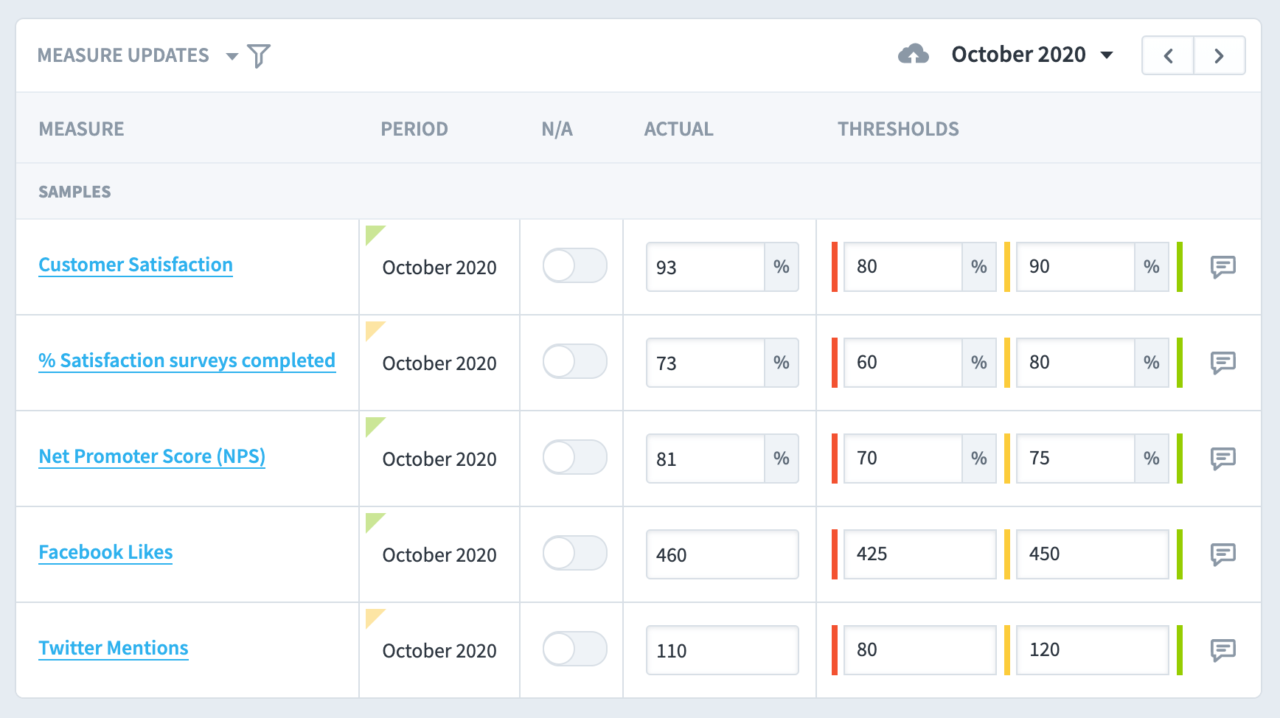Click the actual value field for Twitter Mentions
This screenshot has height=718, width=1280.
pos(721,650)
